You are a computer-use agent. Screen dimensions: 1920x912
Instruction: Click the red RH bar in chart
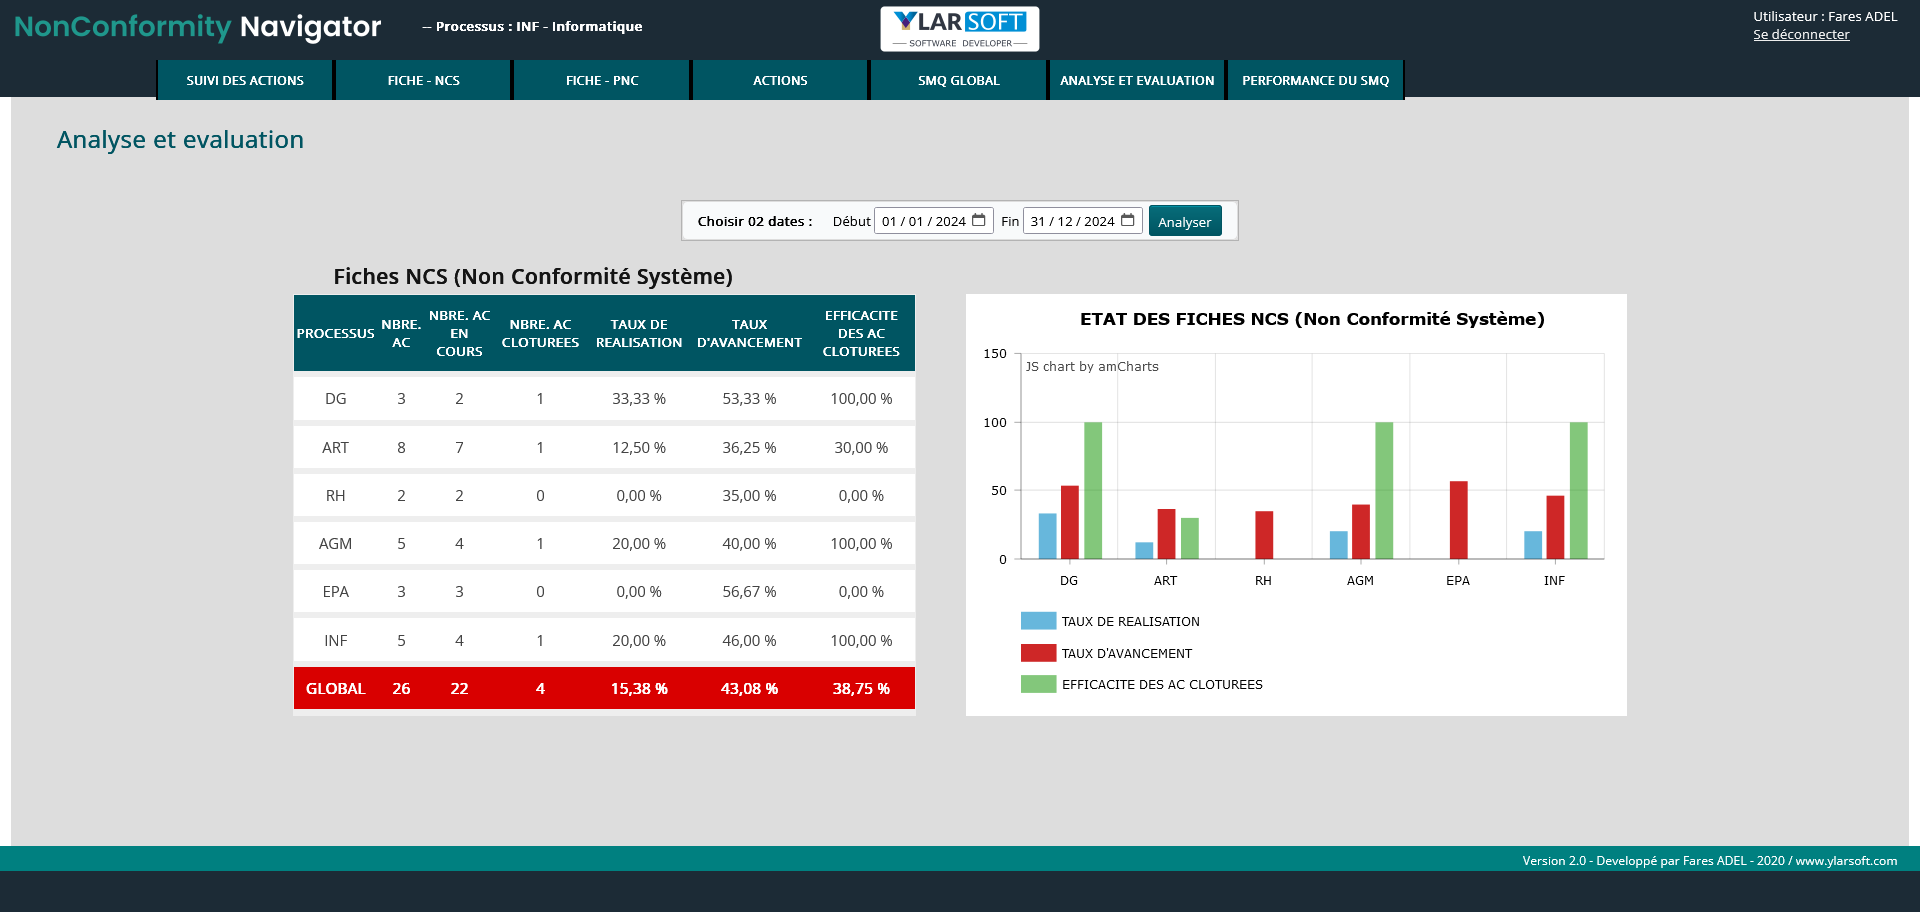tap(1264, 535)
